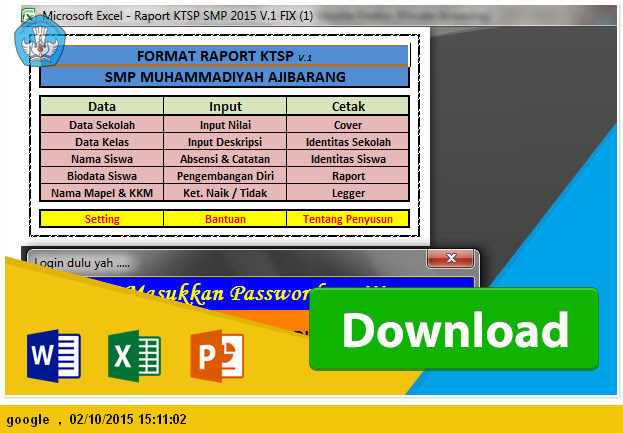The width and height of the screenshot is (623, 433).
Task: Close the Login dulu yah dialog
Action: click(x=451, y=258)
